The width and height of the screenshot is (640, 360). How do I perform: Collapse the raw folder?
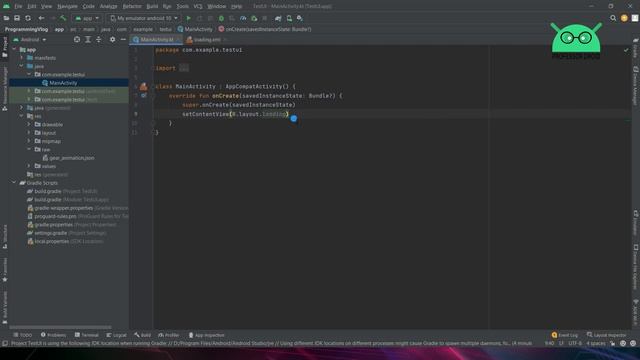coord(29,149)
